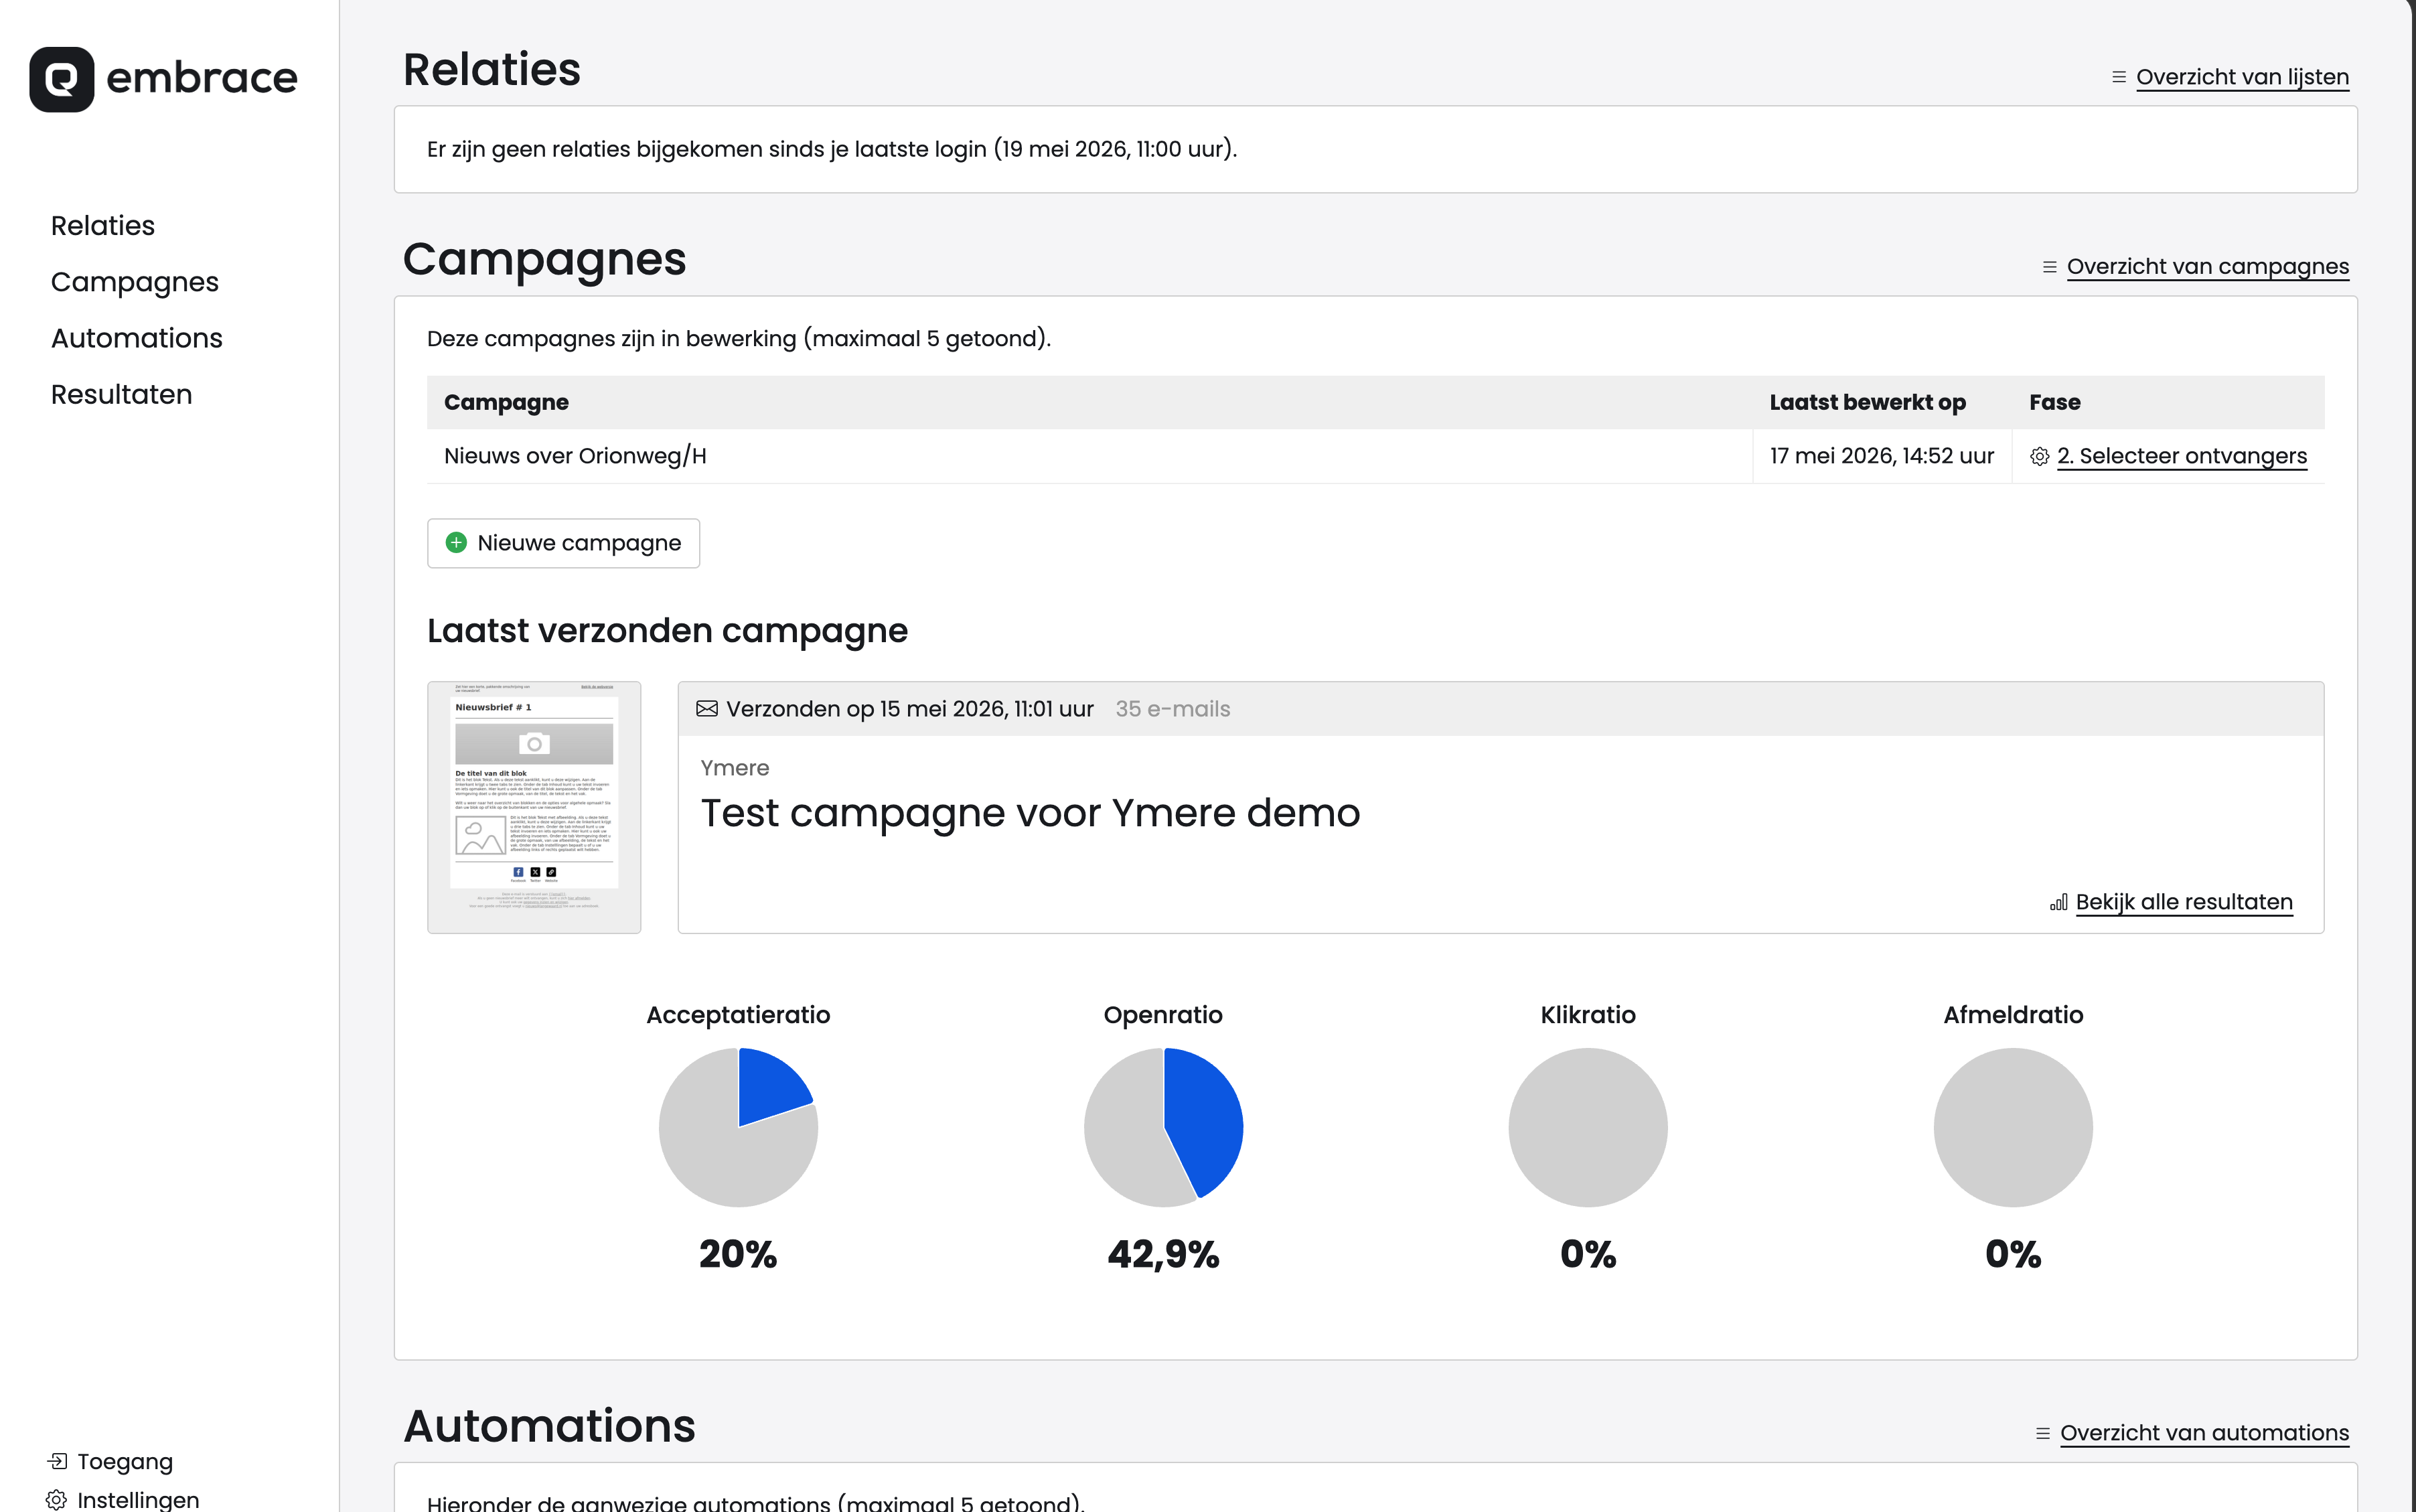Go to Automations in sidebar

pos(137,338)
